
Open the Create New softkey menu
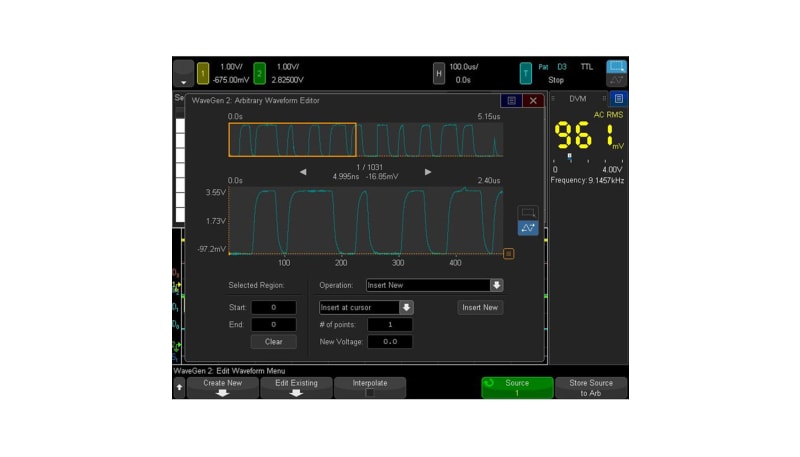pos(222,388)
